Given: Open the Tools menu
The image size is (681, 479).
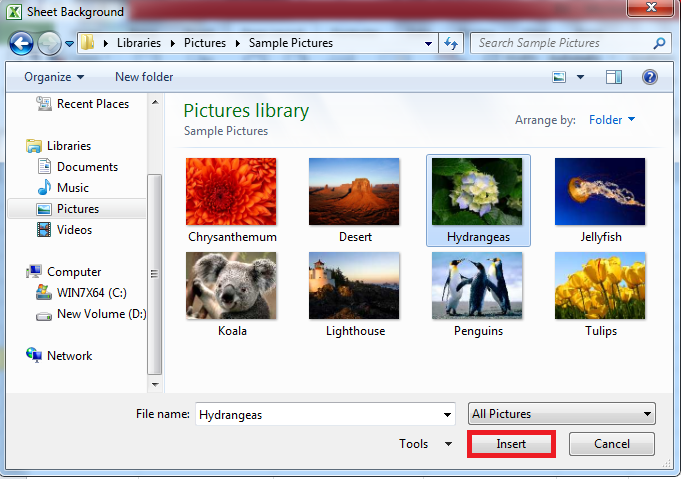Looking at the screenshot, I should pyautogui.click(x=413, y=444).
